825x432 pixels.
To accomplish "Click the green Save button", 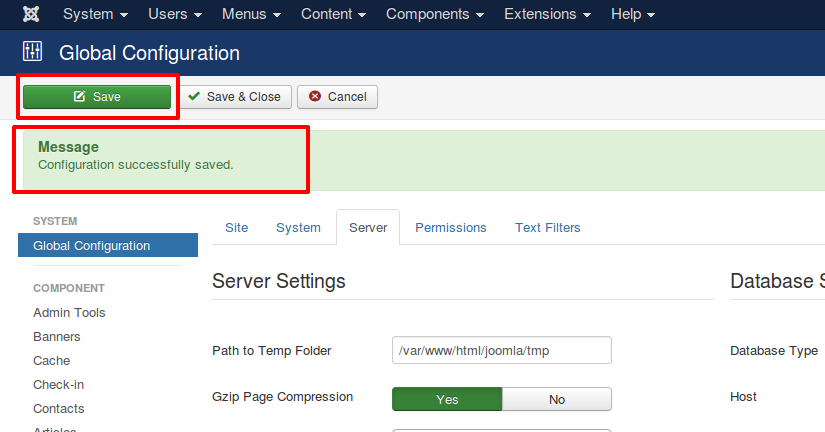I will click(97, 97).
